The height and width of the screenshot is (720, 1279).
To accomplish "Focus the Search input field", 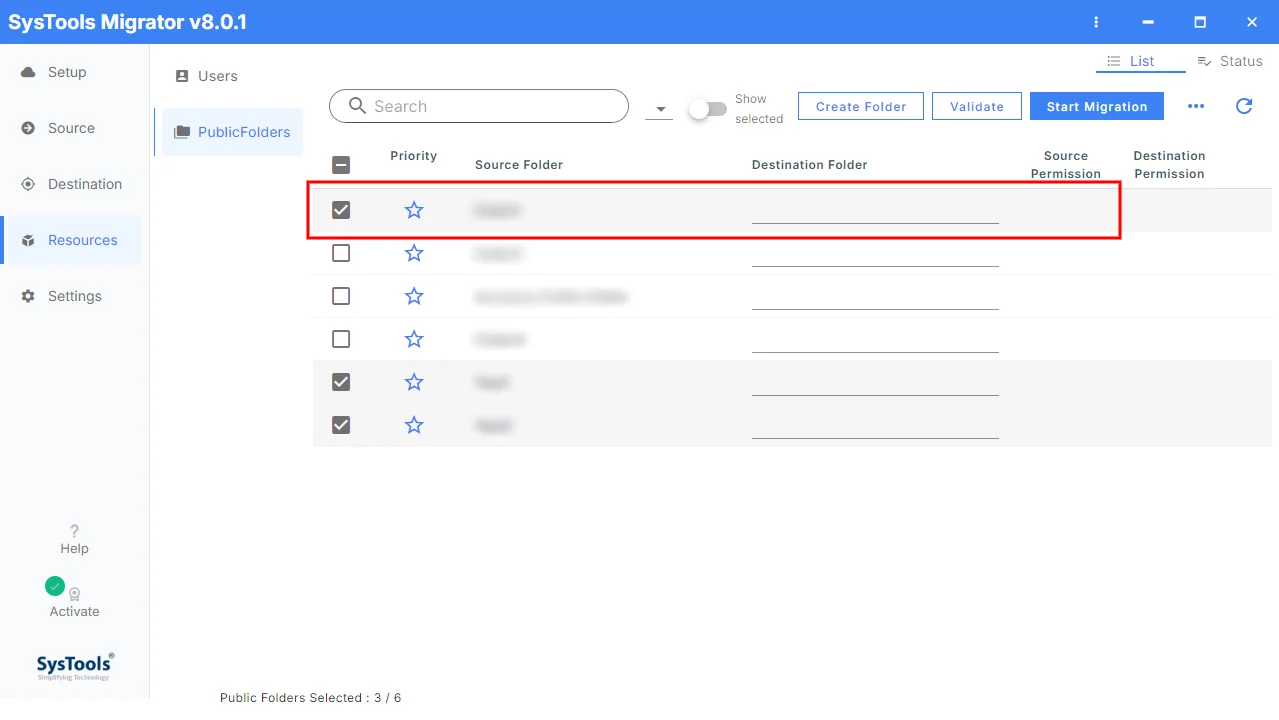I will (x=479, y=106).
